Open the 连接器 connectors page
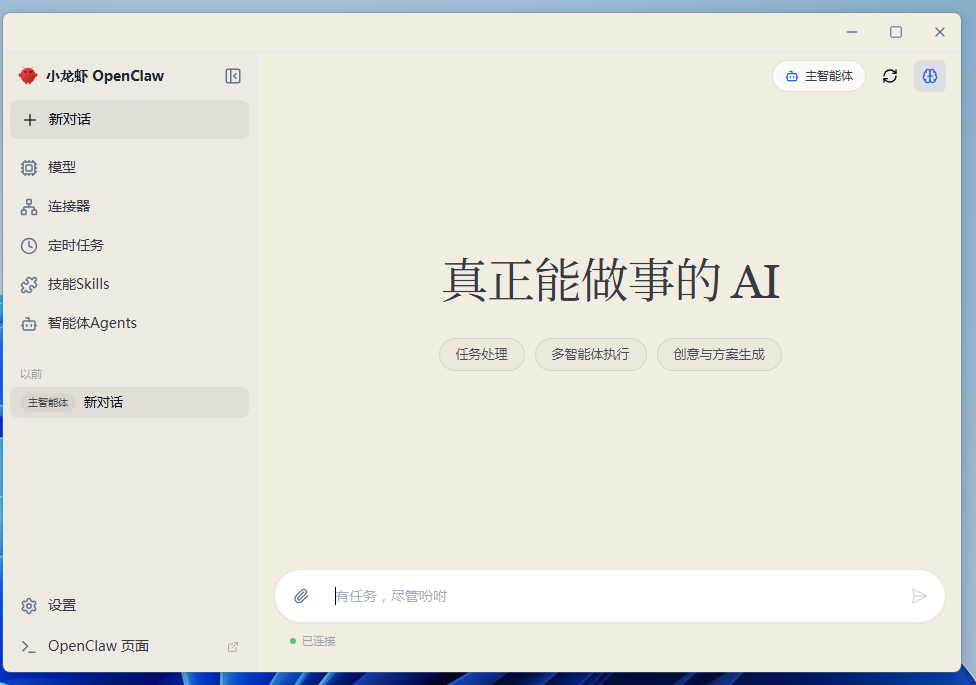 (69, 206)
